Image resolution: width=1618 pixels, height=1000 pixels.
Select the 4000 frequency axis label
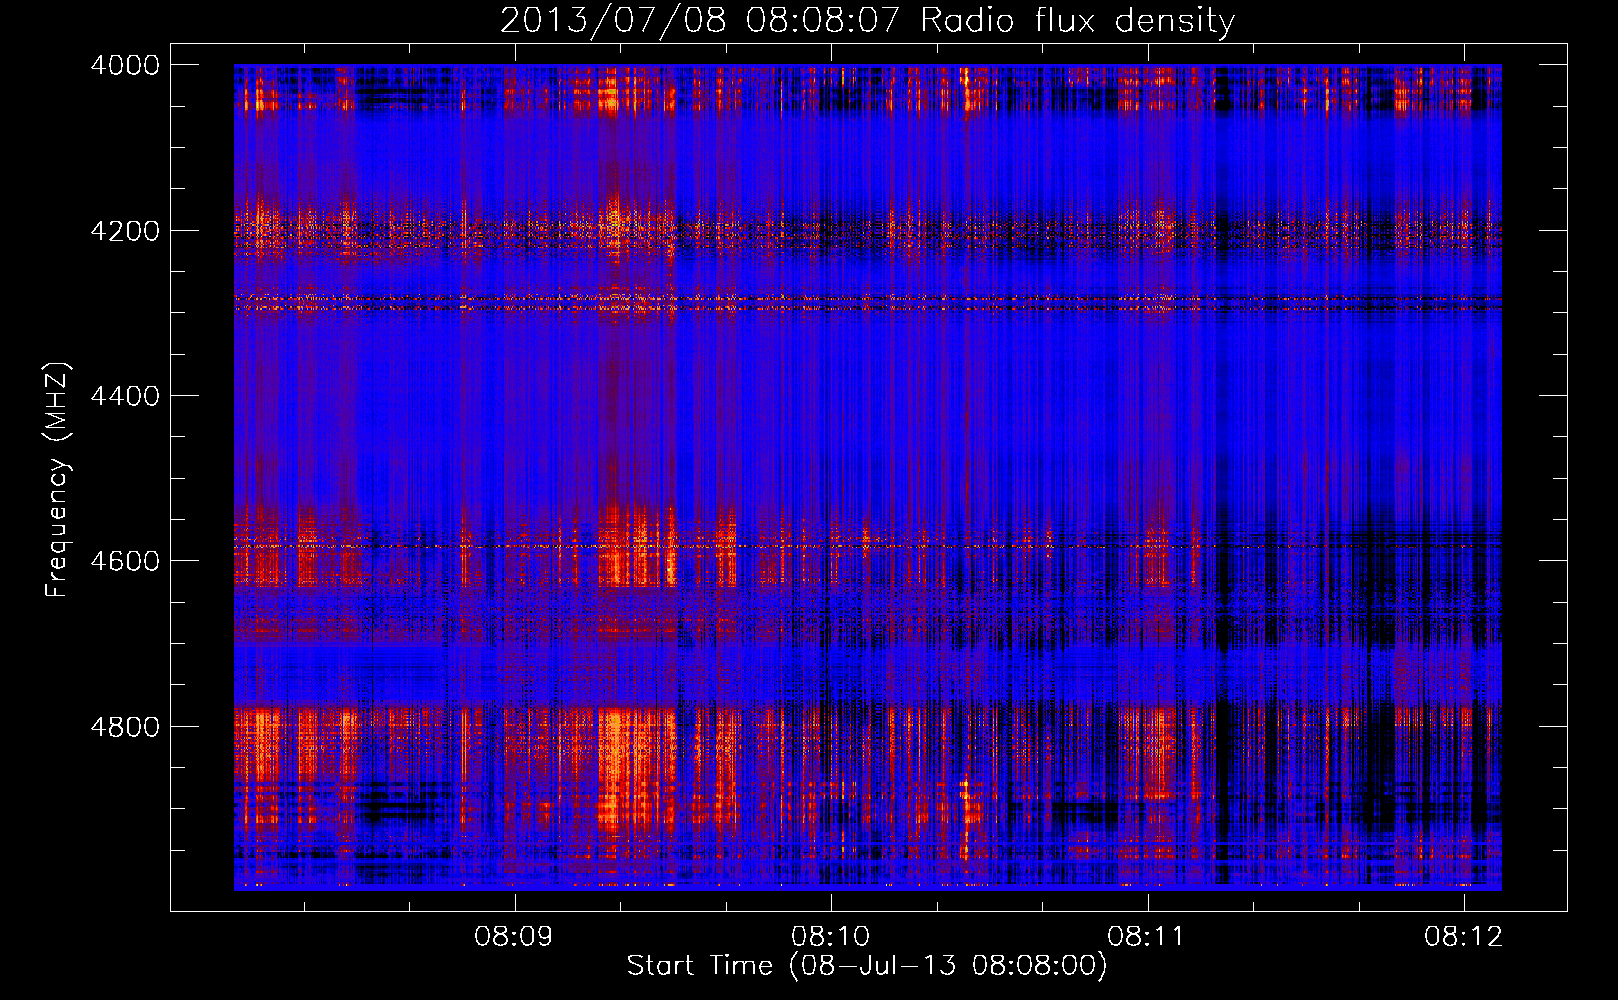(x=125, y=65)
